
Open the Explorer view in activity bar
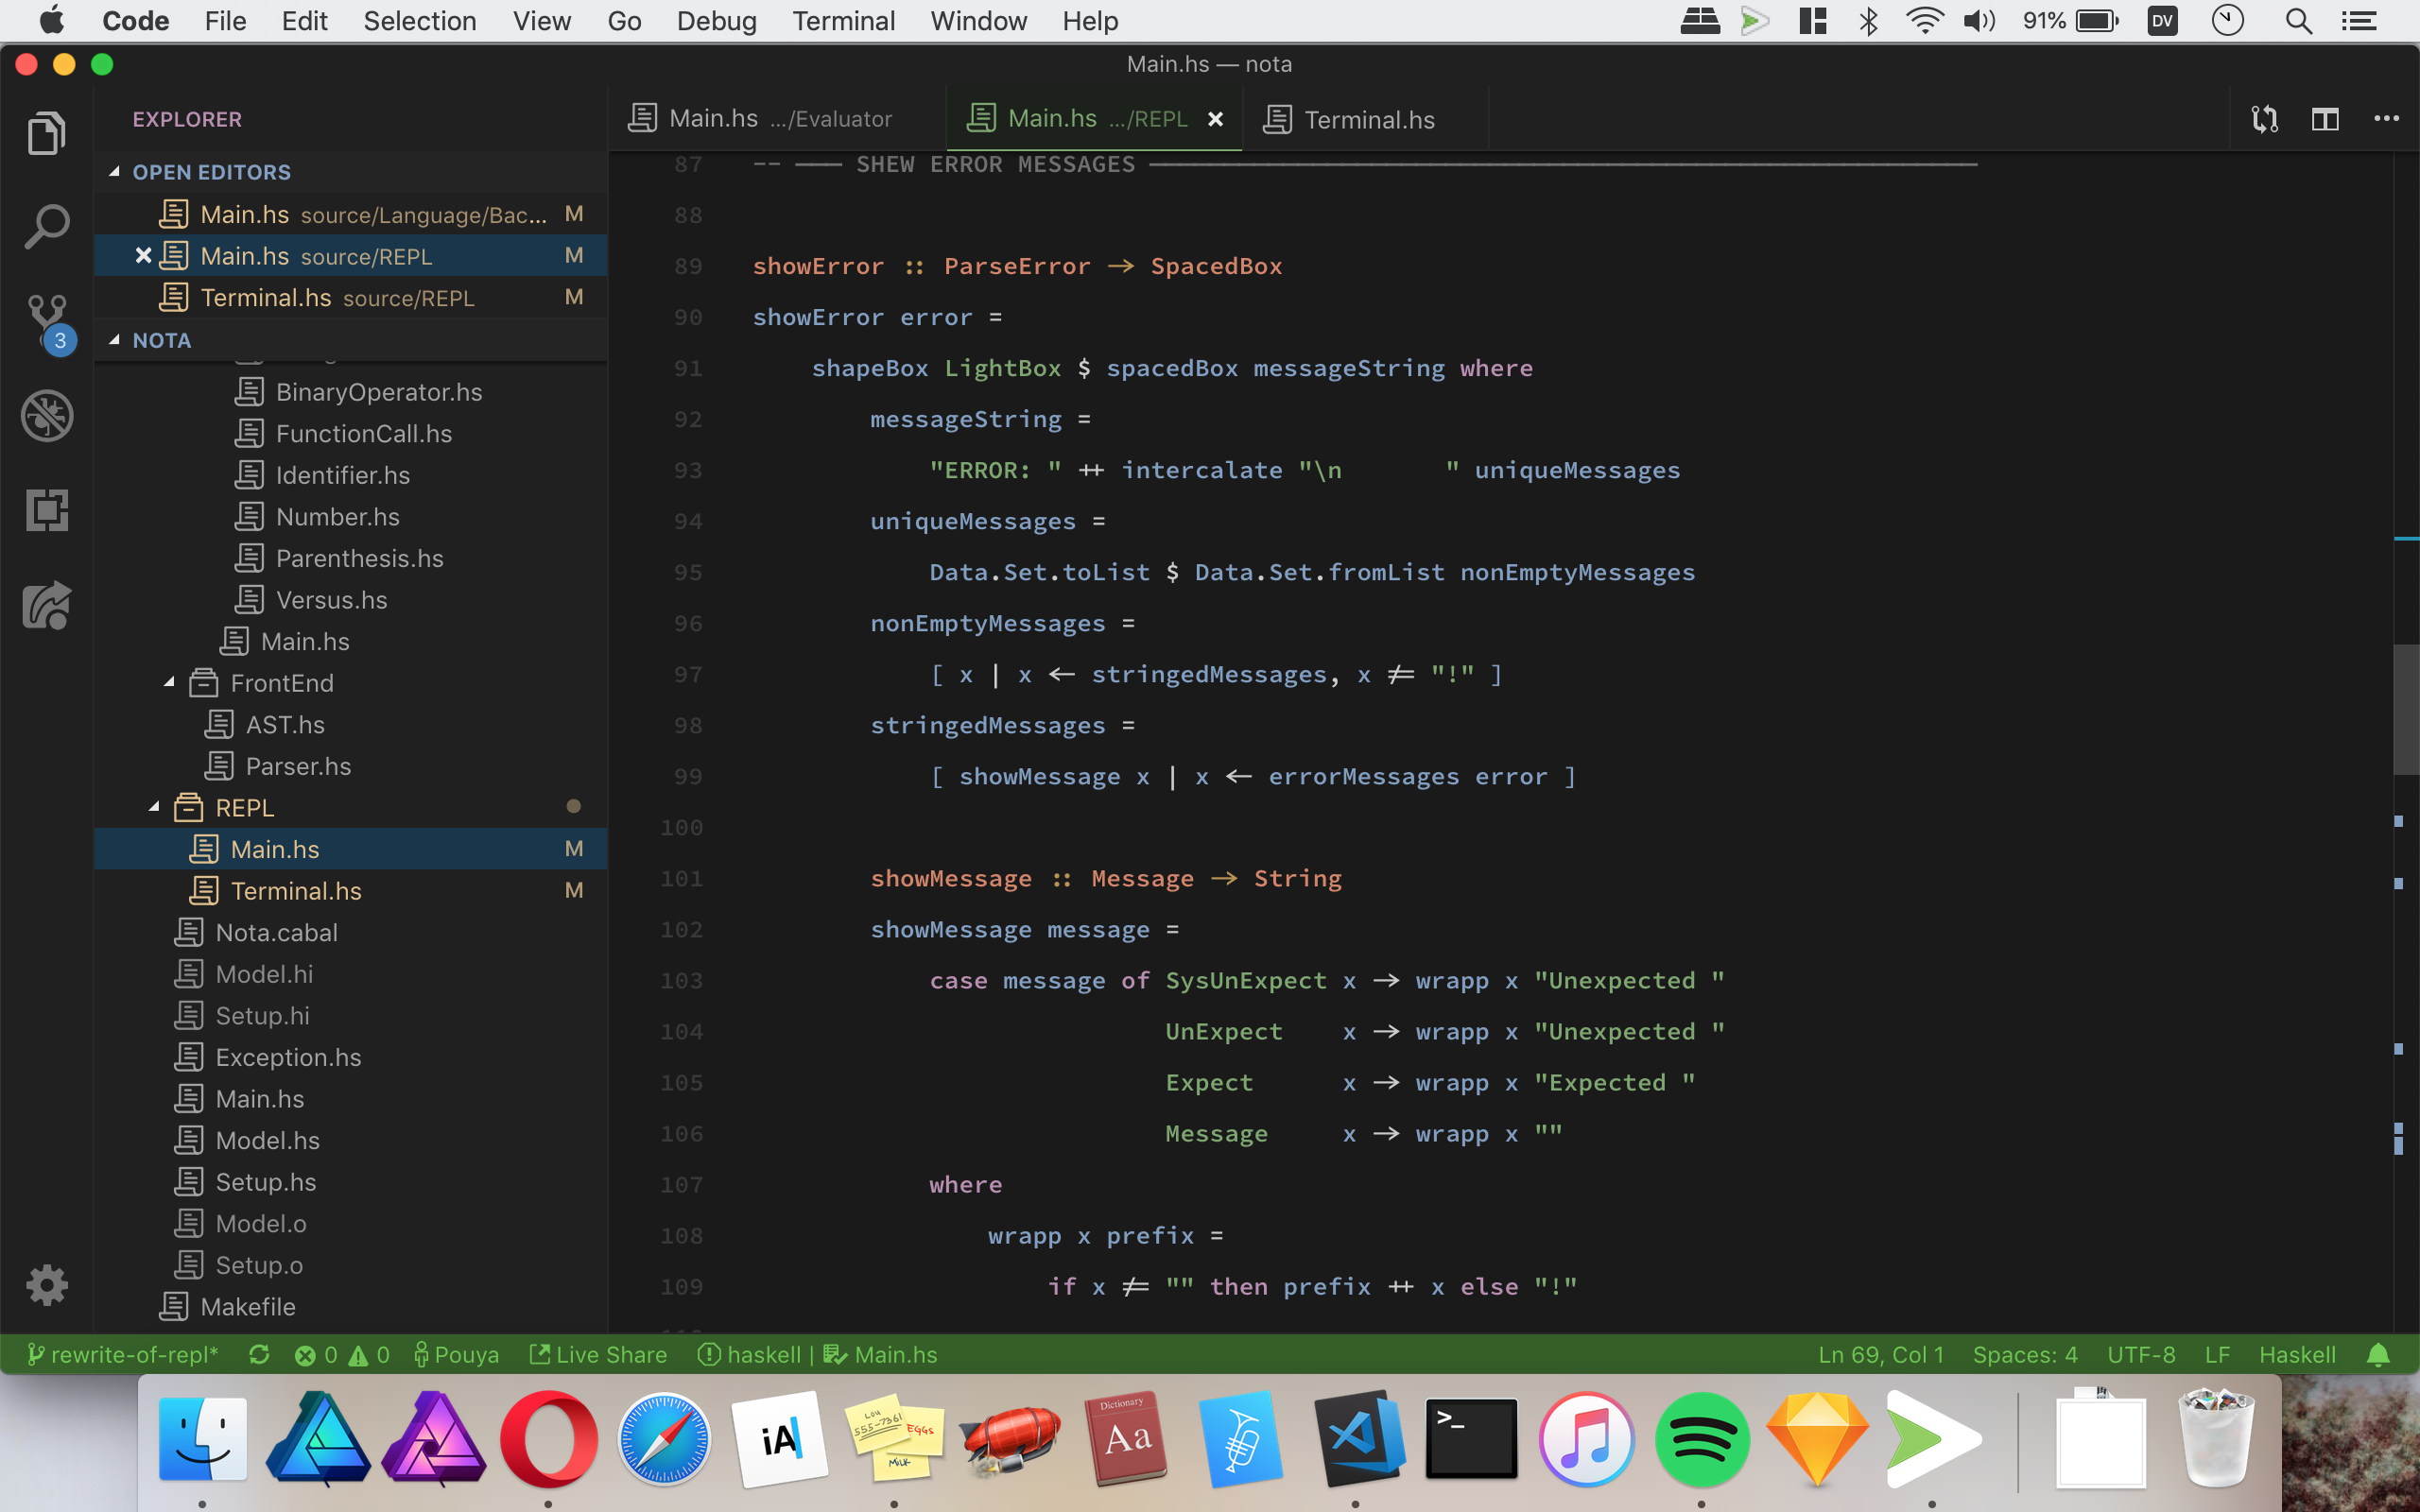pos(47,133)
